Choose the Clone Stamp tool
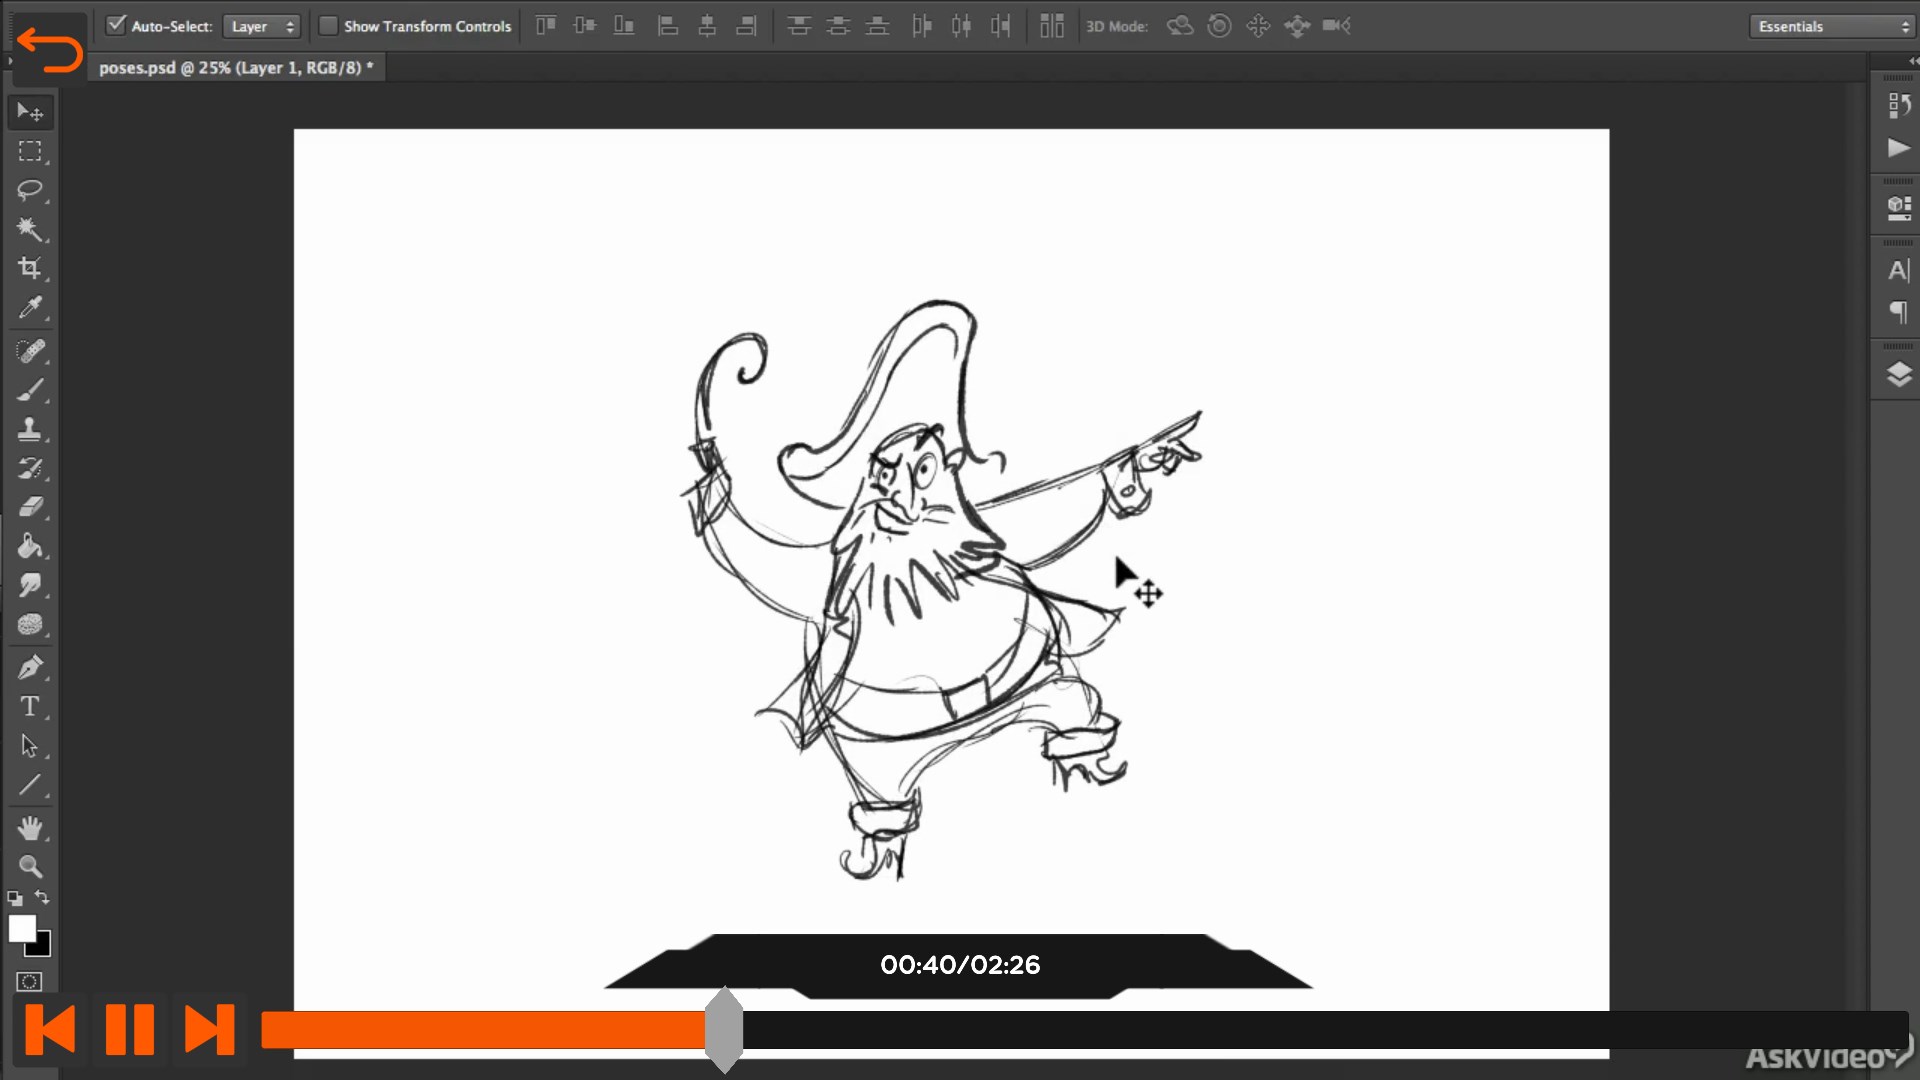Image resolution: width=1920 pixels, height=1080 pixels. point(30,429)
